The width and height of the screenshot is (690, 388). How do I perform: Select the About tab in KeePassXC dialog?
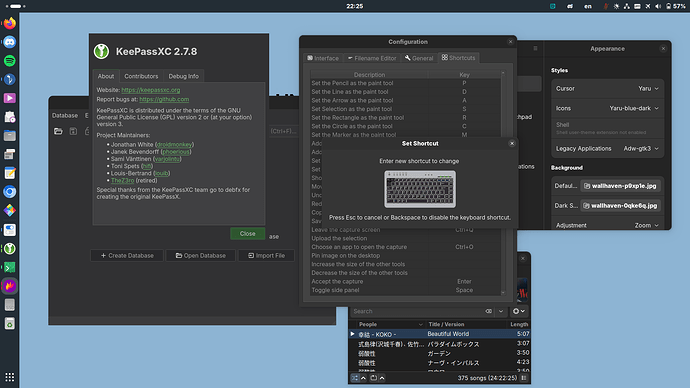(x=106, y=76)
